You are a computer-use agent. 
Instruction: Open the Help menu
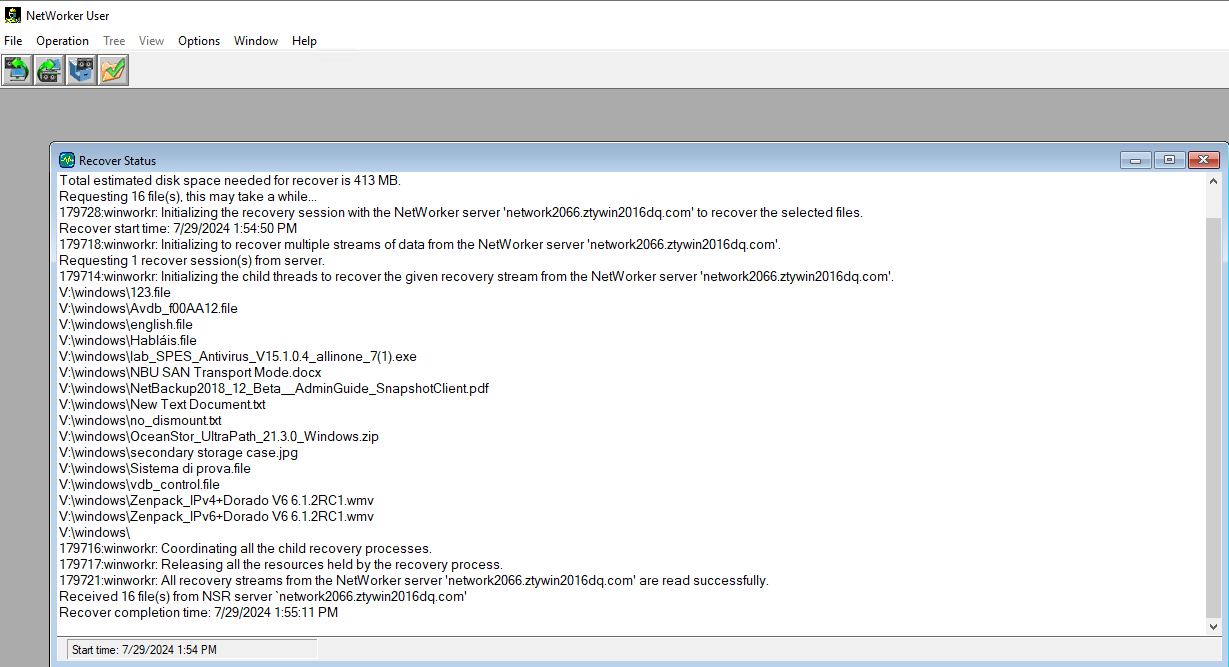[304, 41]
